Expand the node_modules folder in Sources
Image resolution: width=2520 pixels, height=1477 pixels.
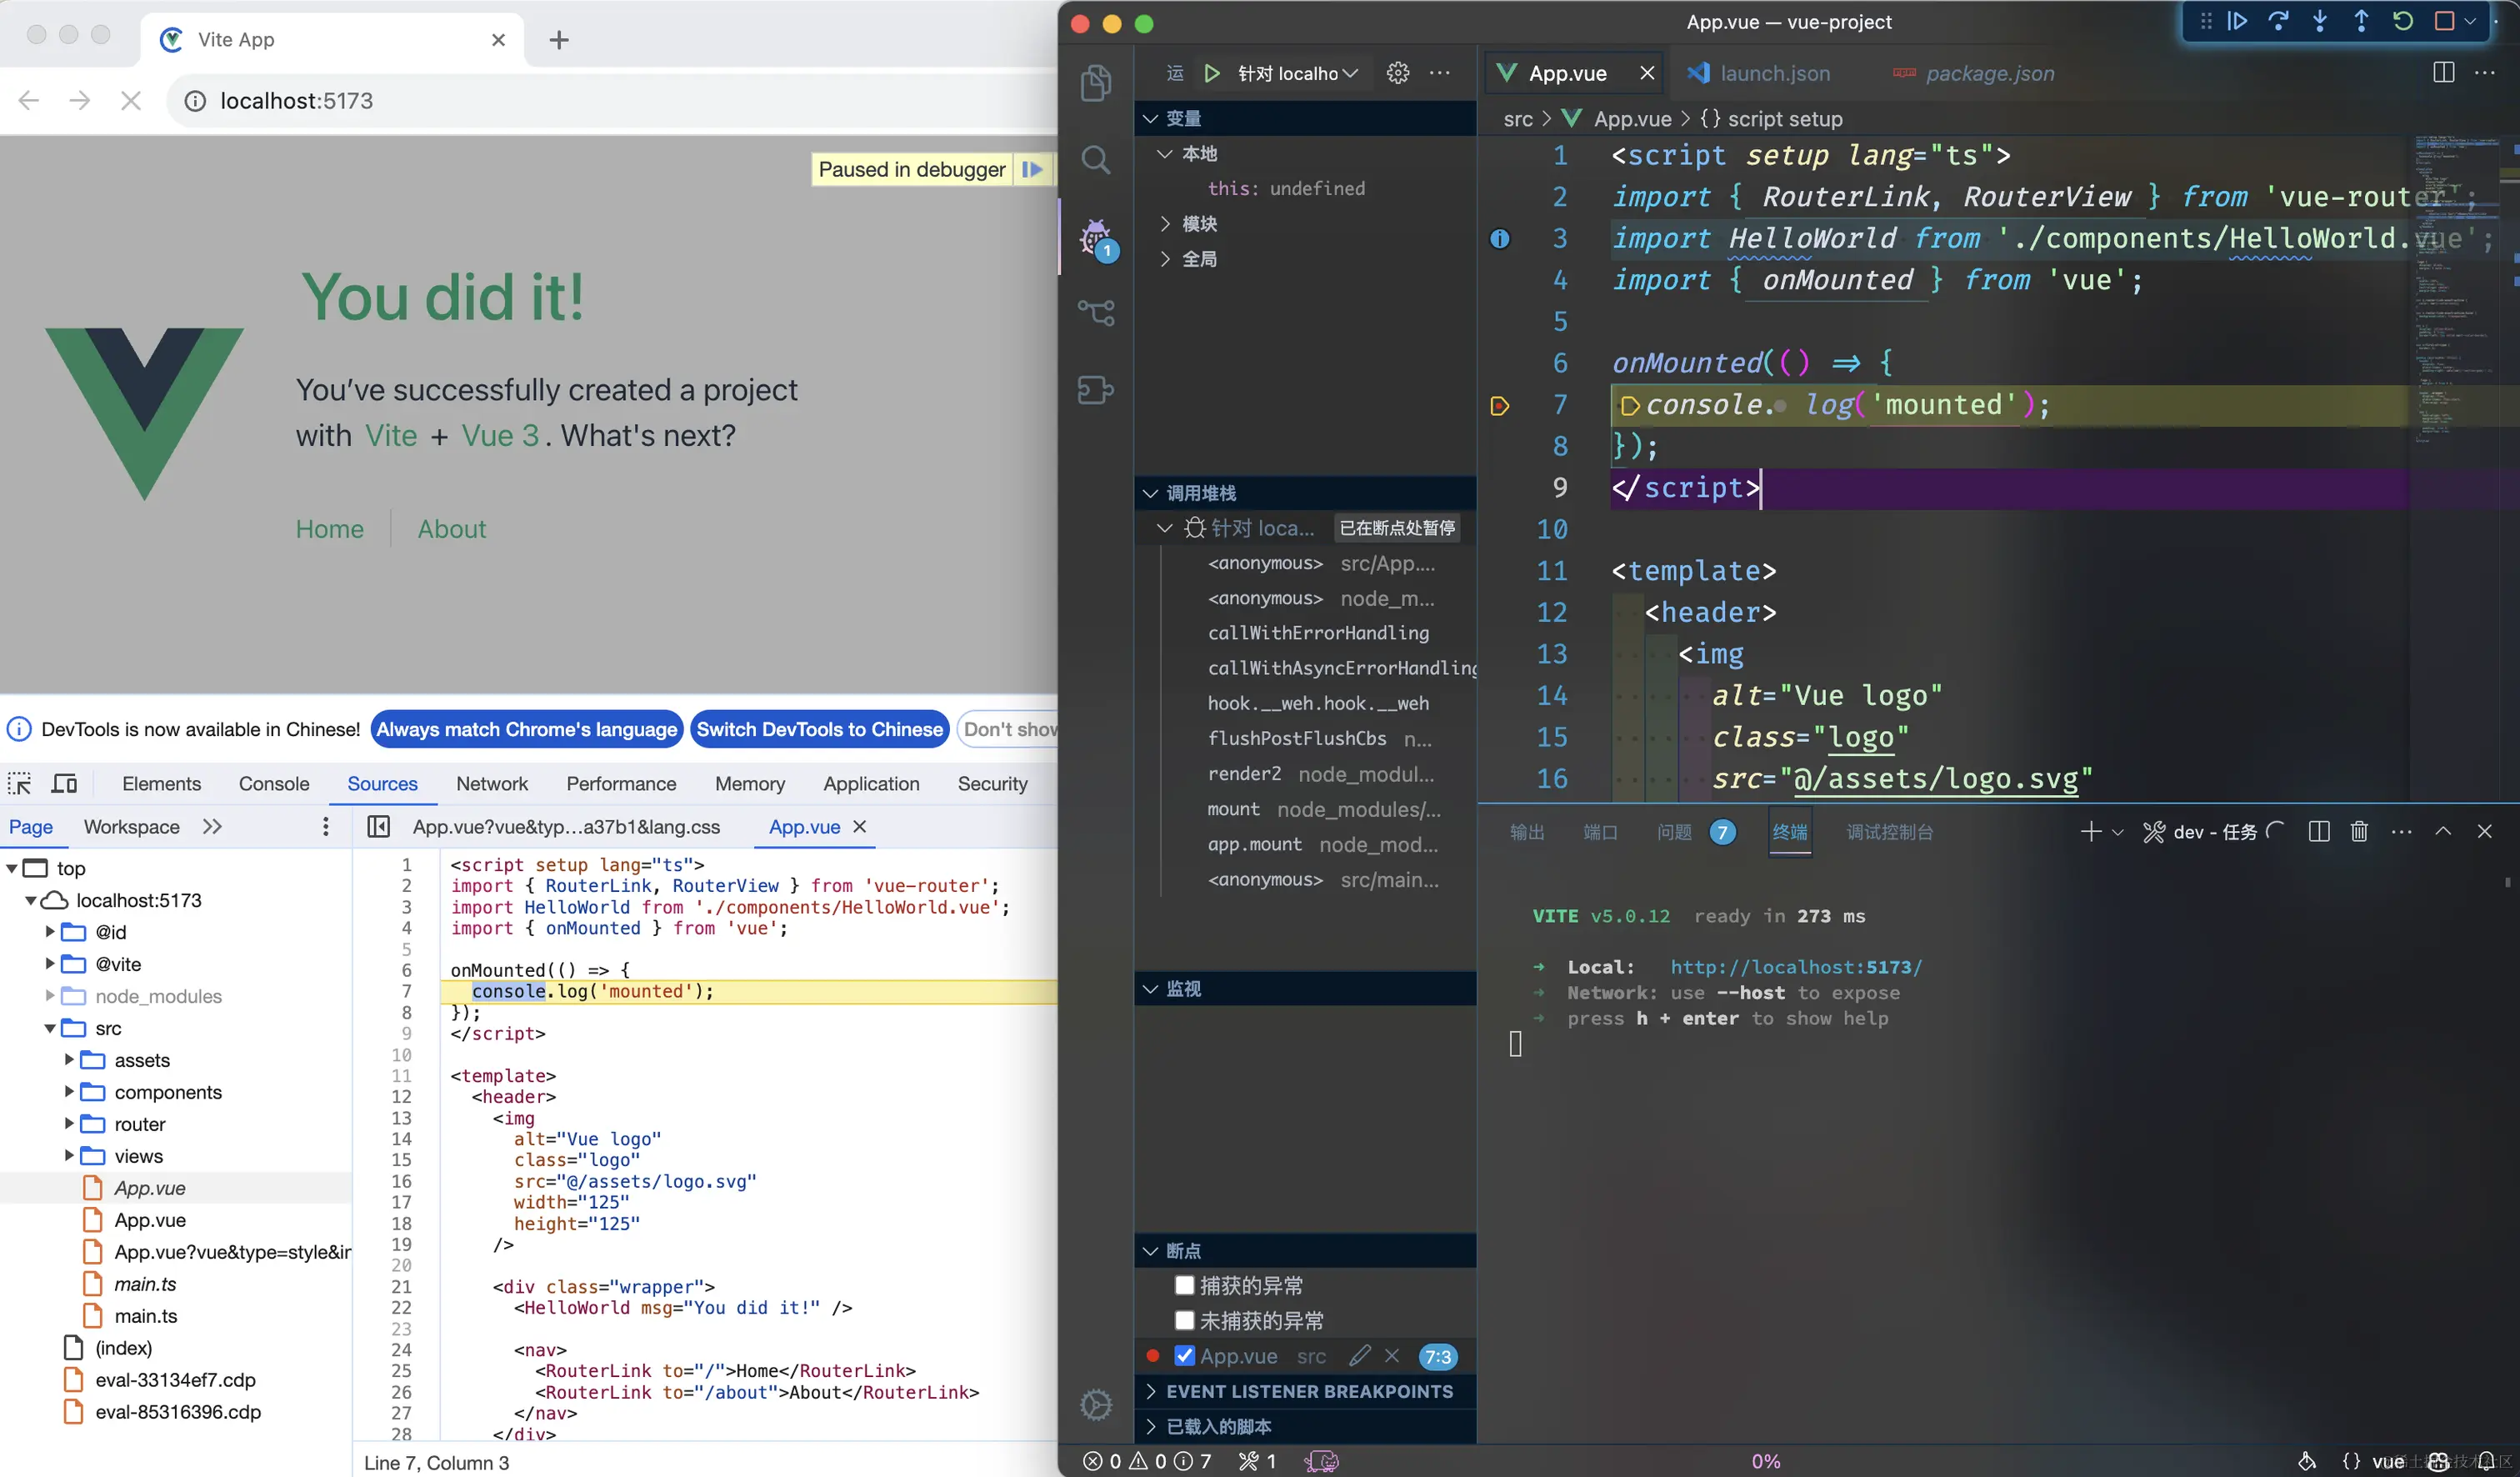coord(50,996)
